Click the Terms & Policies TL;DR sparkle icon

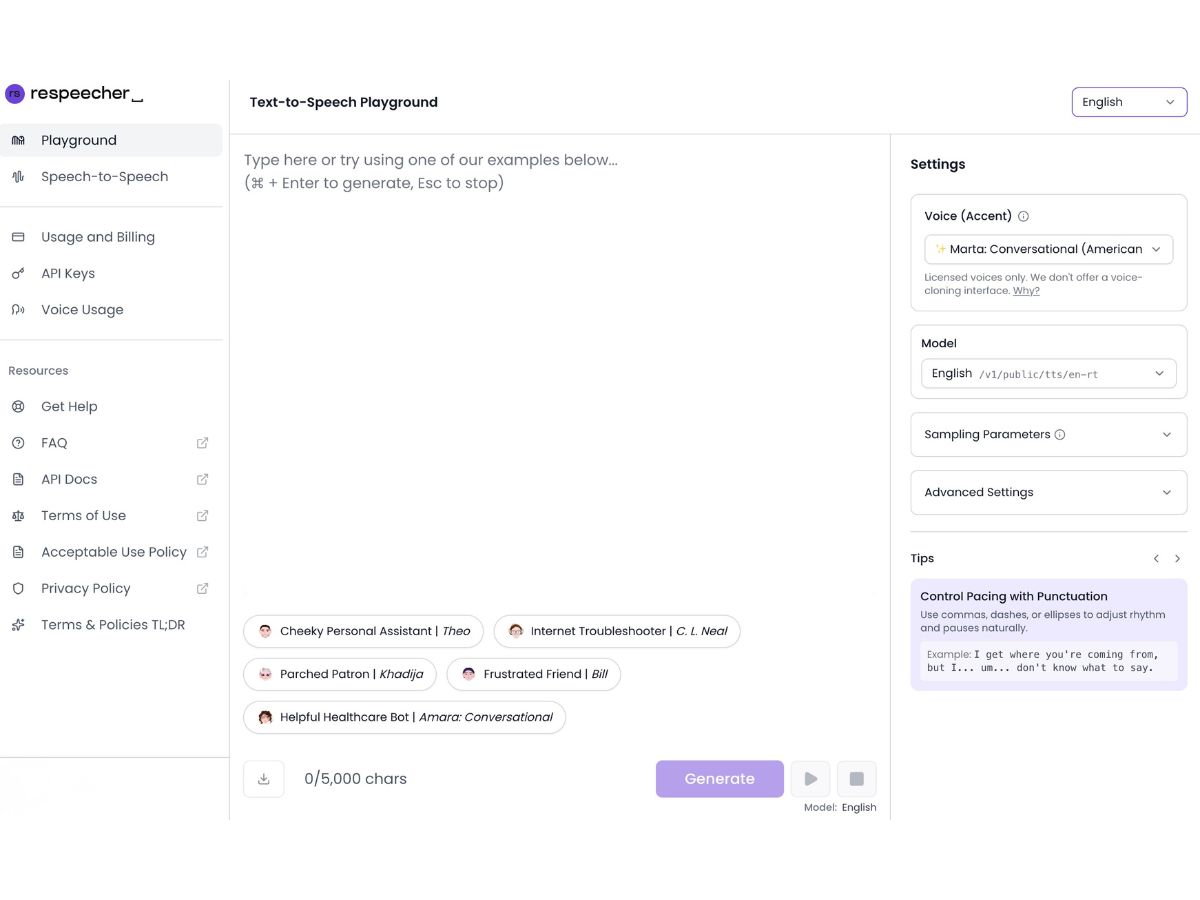click(18, 625)
